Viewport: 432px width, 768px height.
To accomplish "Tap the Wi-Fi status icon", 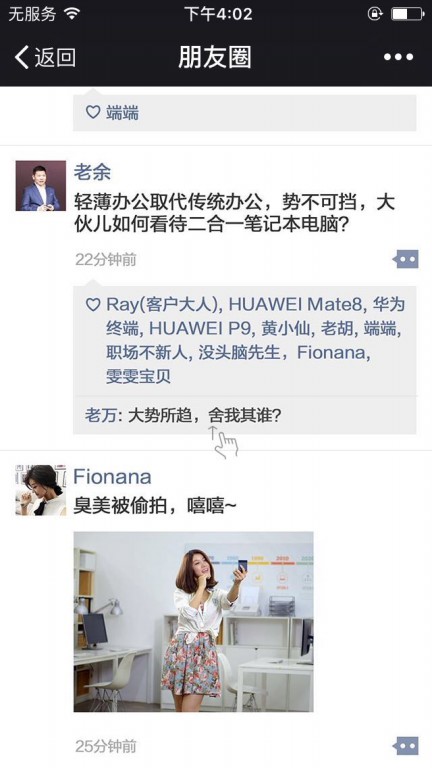I will [72, 14].
